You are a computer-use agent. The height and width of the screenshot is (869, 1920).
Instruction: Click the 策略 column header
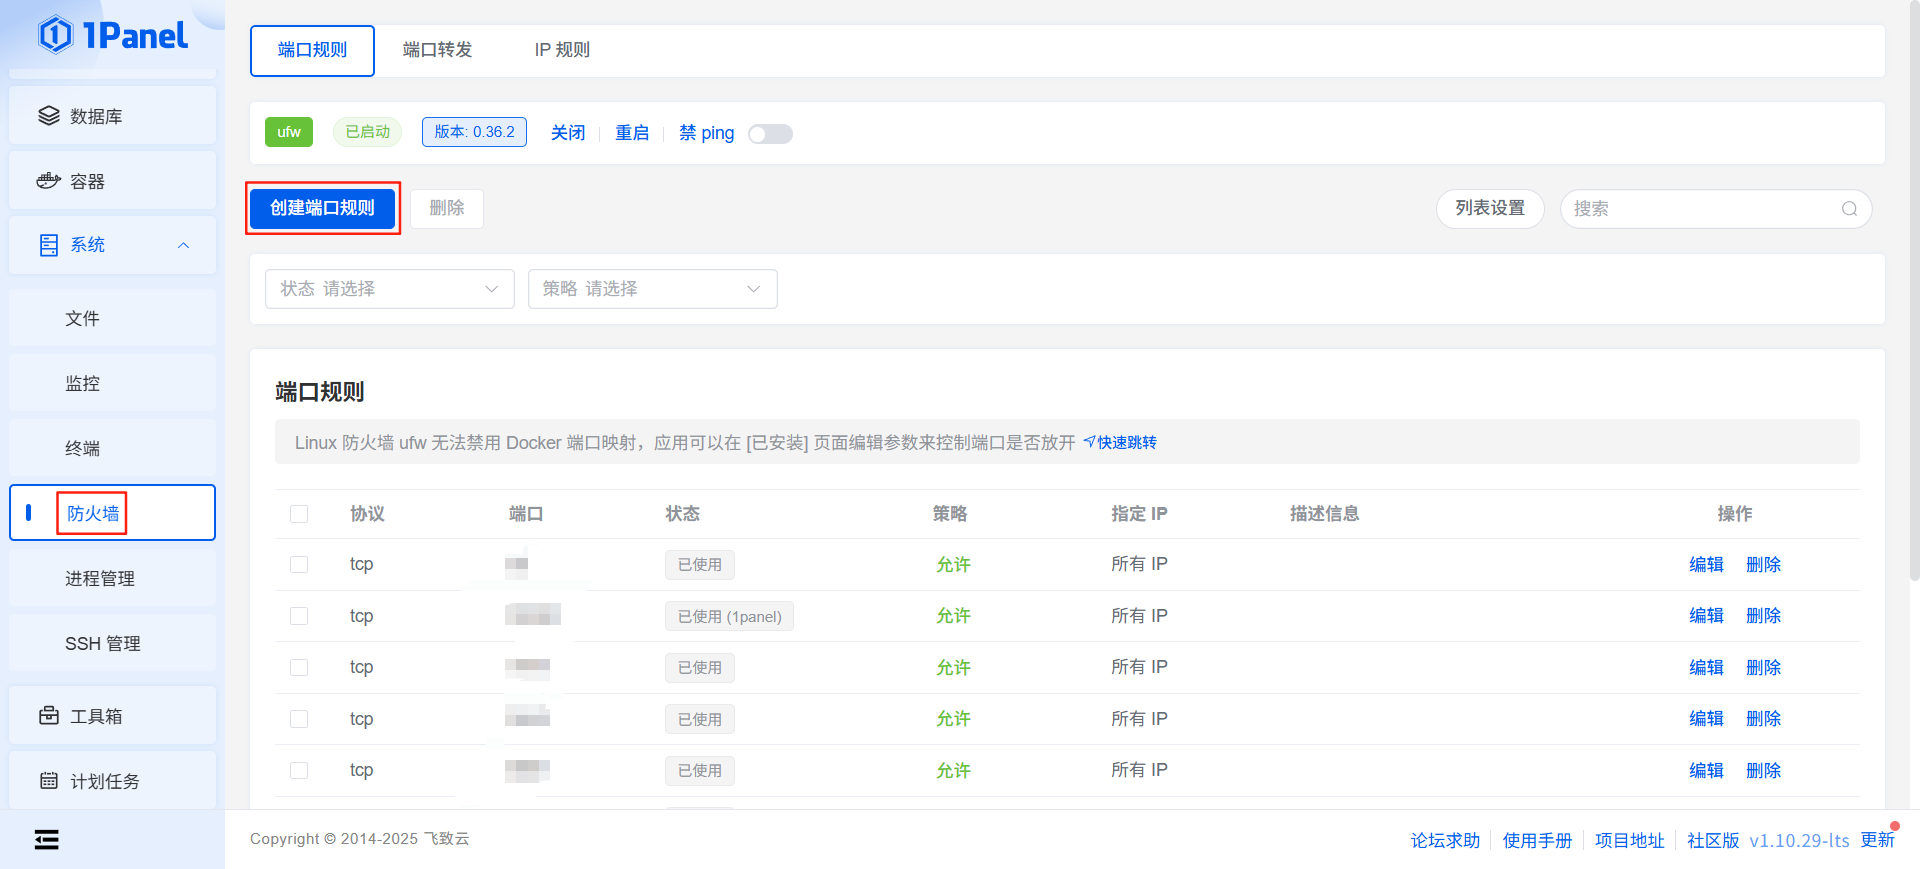tap(950, 514)
